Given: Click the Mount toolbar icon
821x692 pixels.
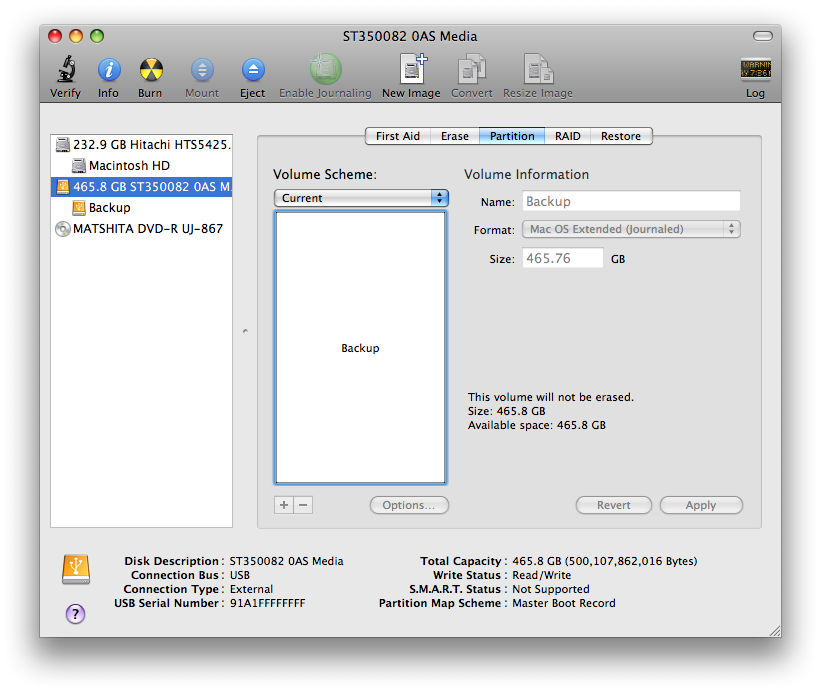Looking at the screenshot, I should (x=202, y=71).
